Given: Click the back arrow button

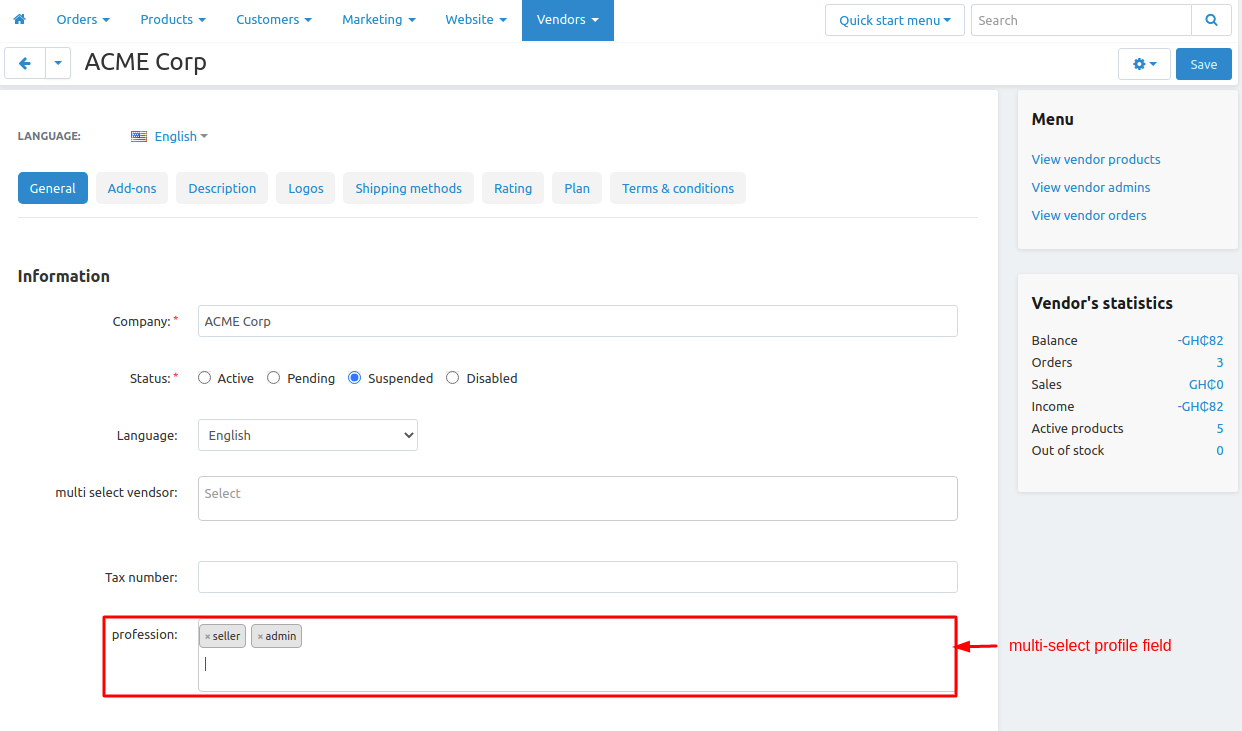Looking at the screenshot, I should point(25,63).
